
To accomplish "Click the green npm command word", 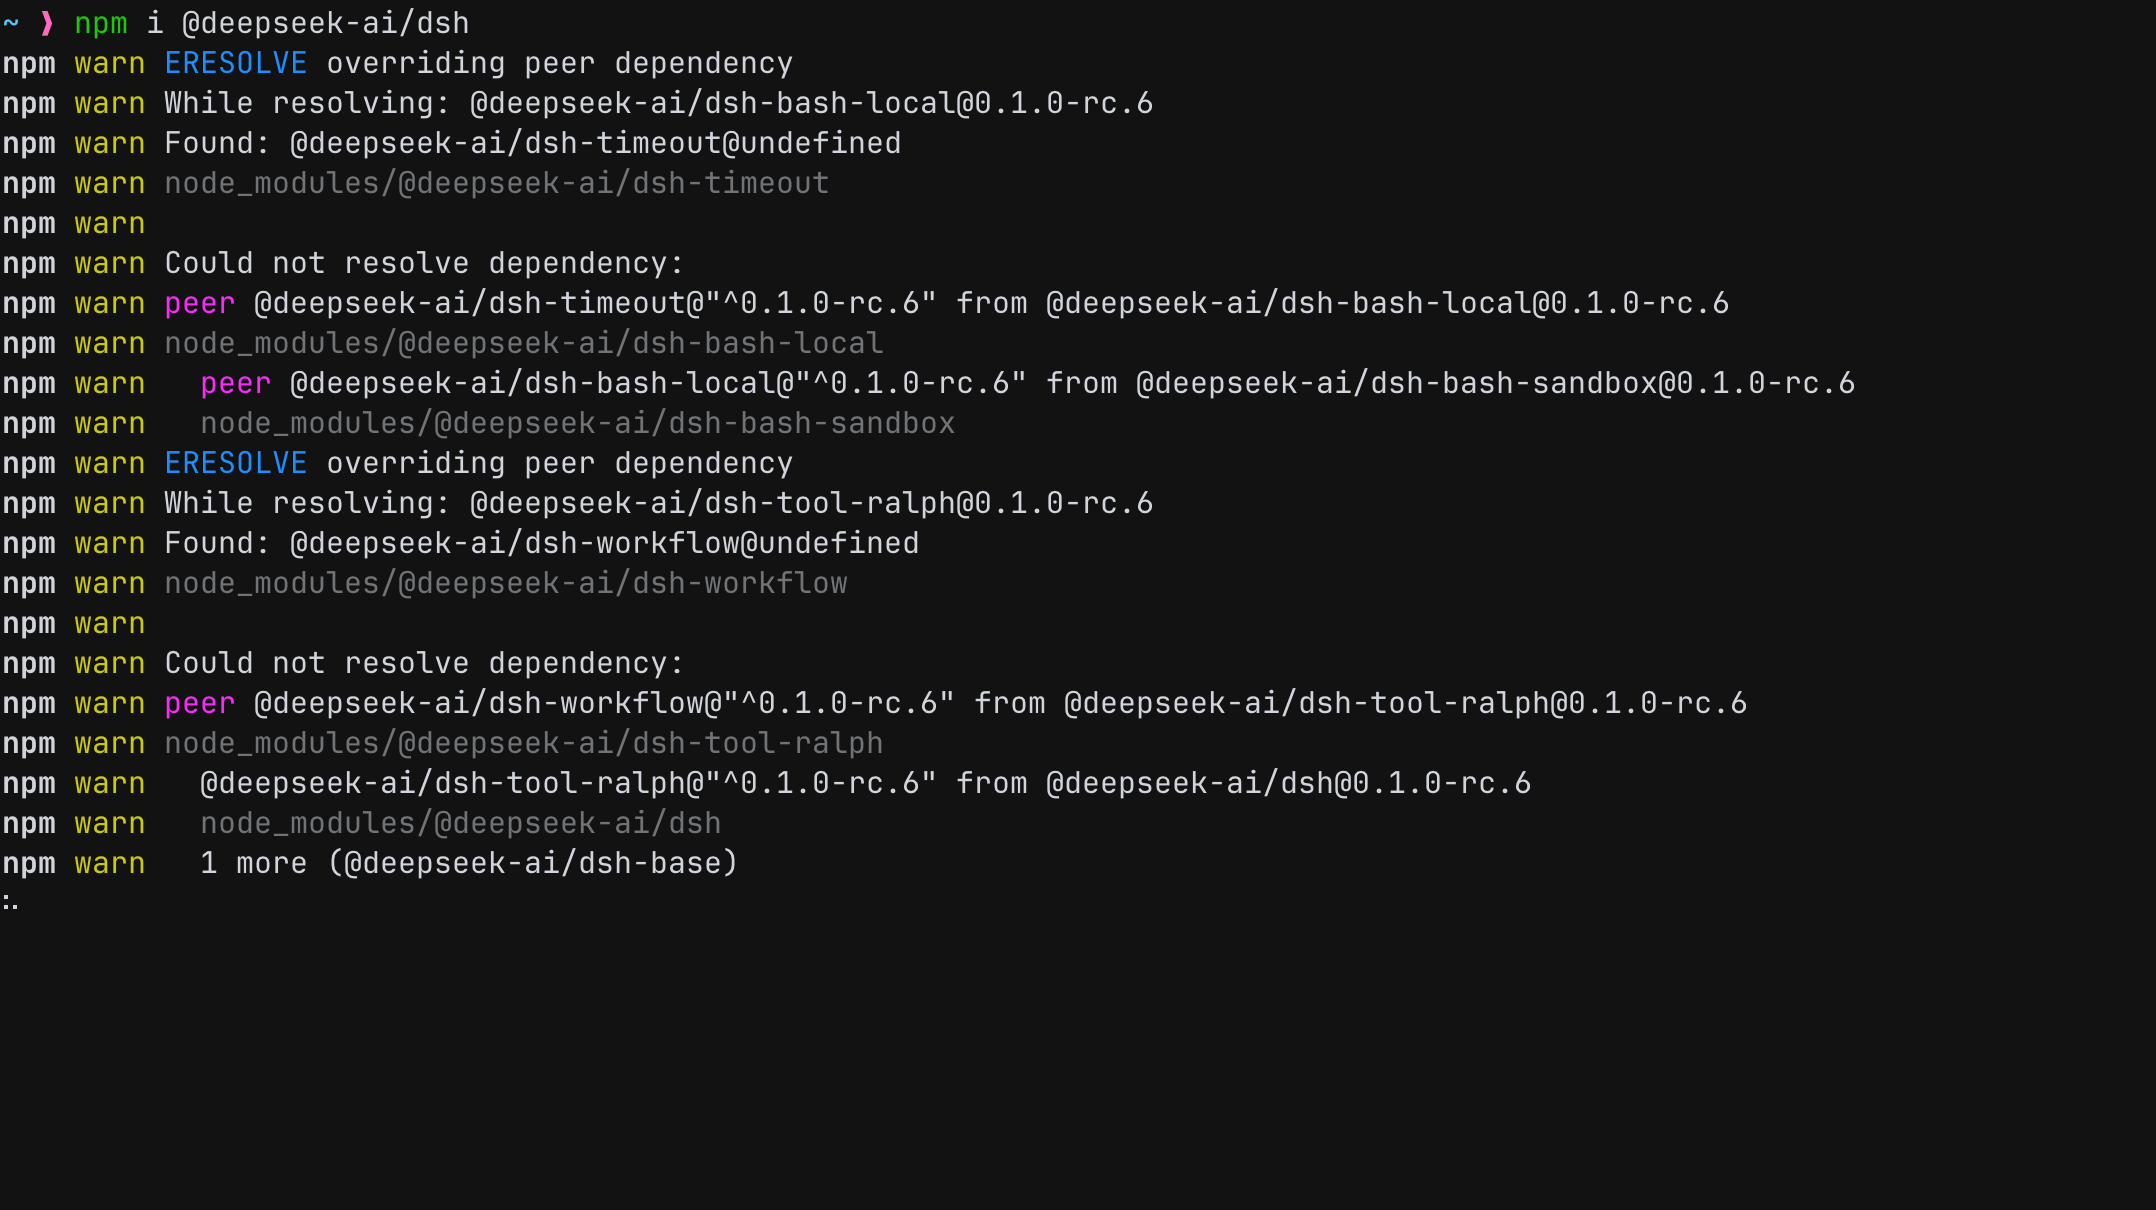I will click(x=101, y=23).
